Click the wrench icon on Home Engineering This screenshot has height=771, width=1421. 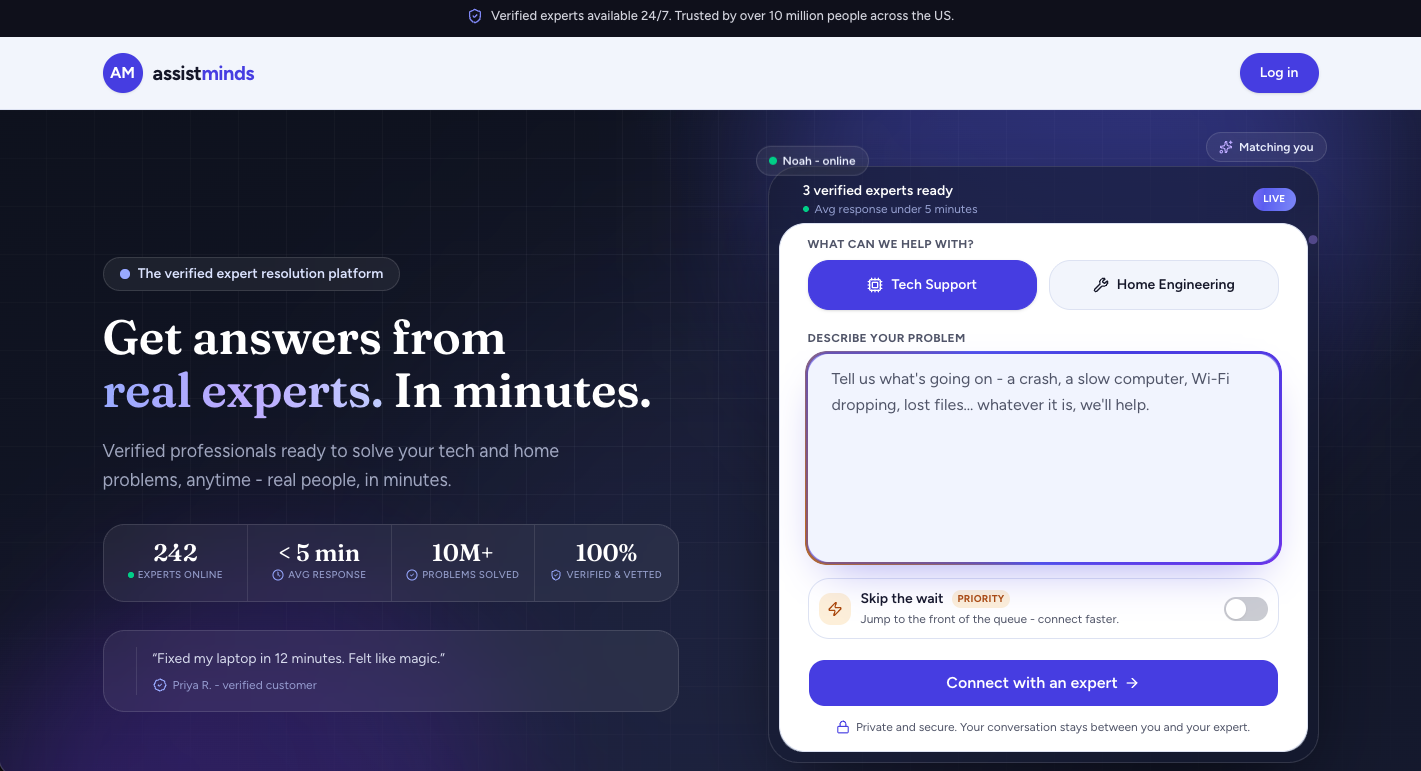click(1101, 285)
